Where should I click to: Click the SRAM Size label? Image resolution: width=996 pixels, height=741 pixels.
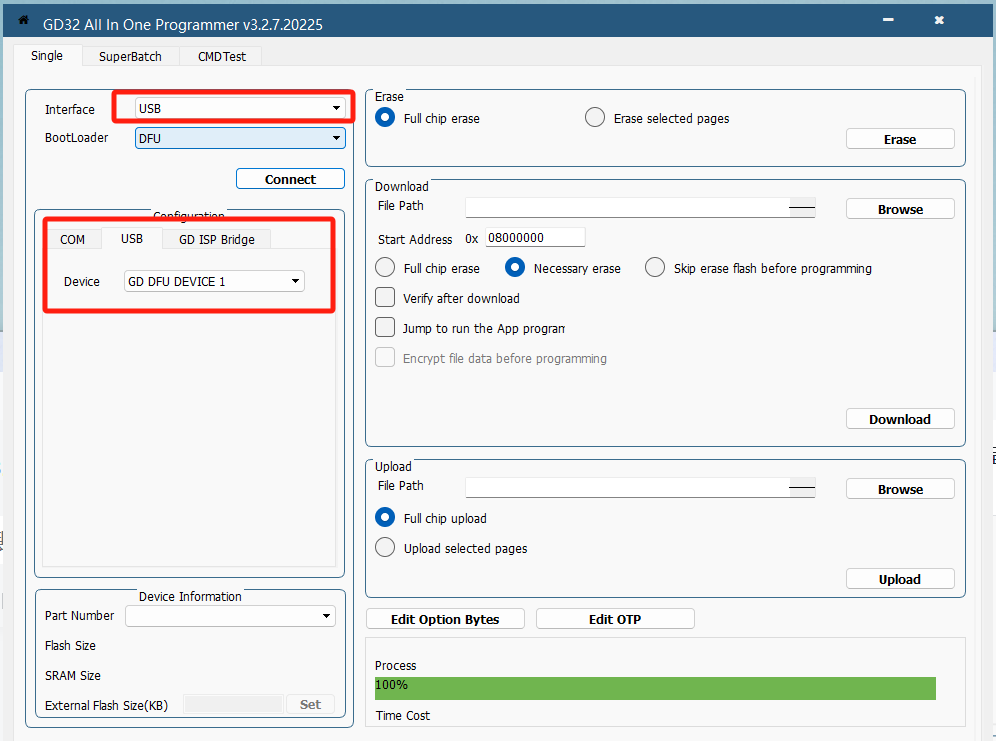pyautogui.click(x=73, y=676)
